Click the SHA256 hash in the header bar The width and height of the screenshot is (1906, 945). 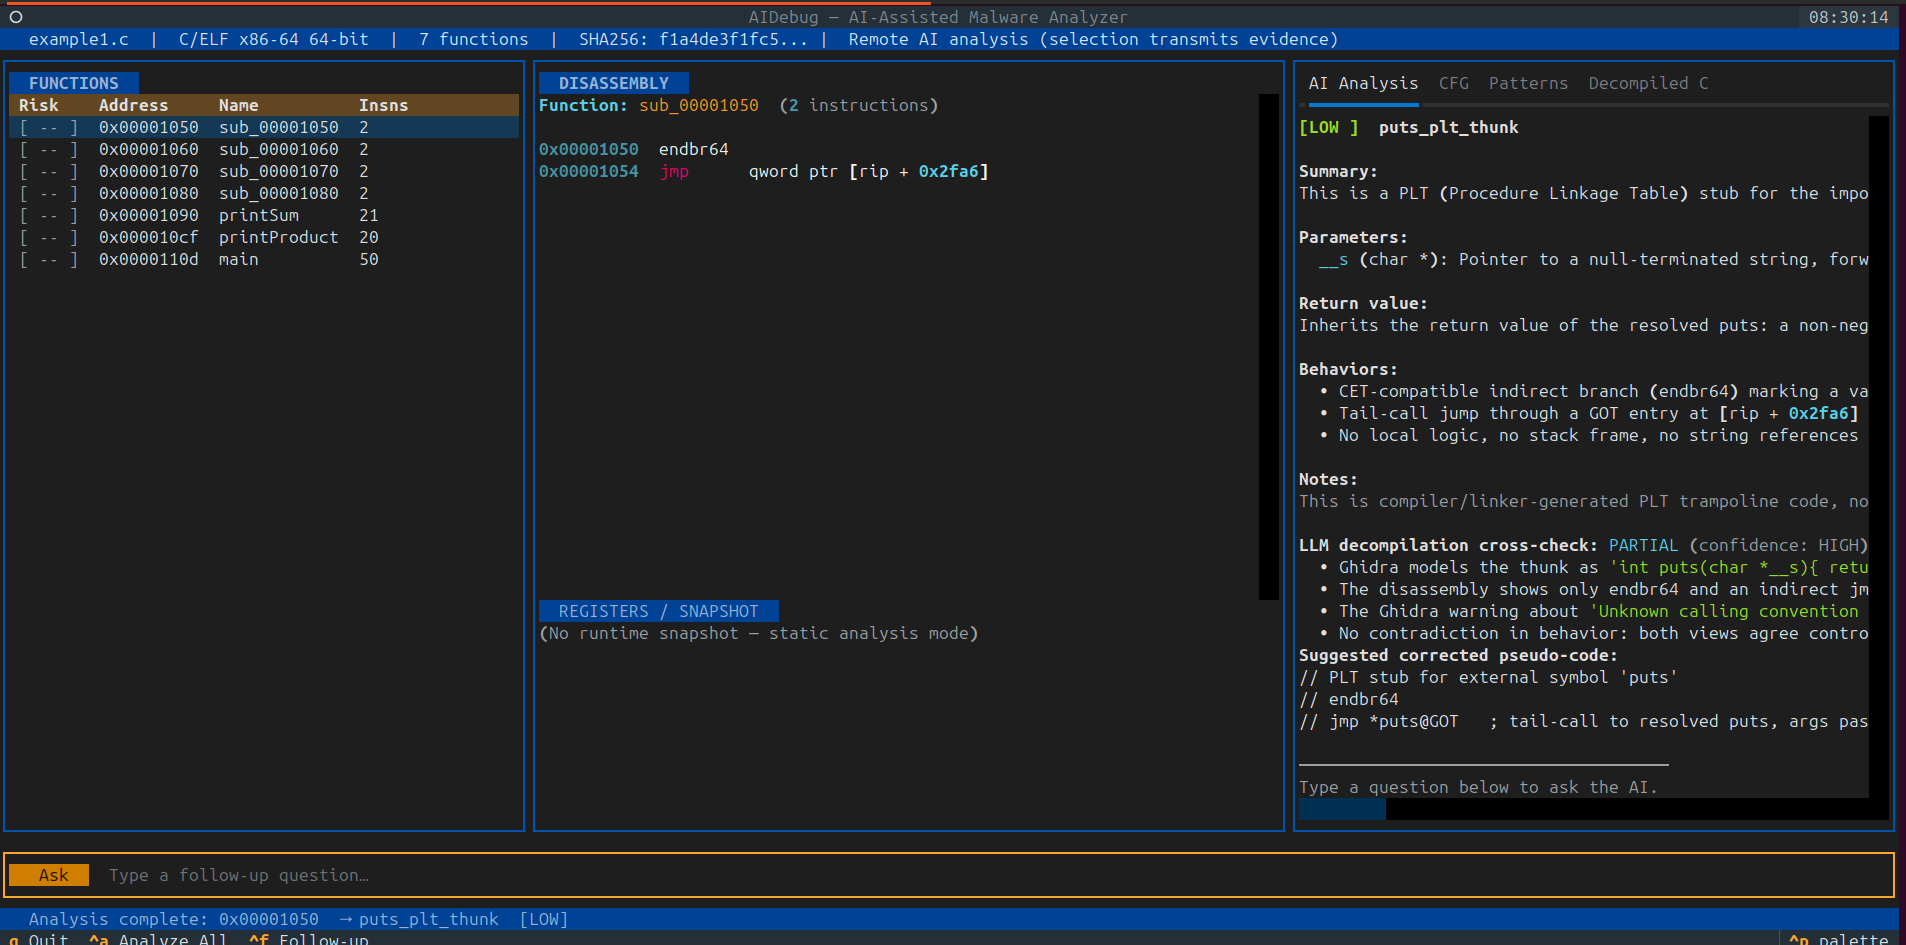693,39
